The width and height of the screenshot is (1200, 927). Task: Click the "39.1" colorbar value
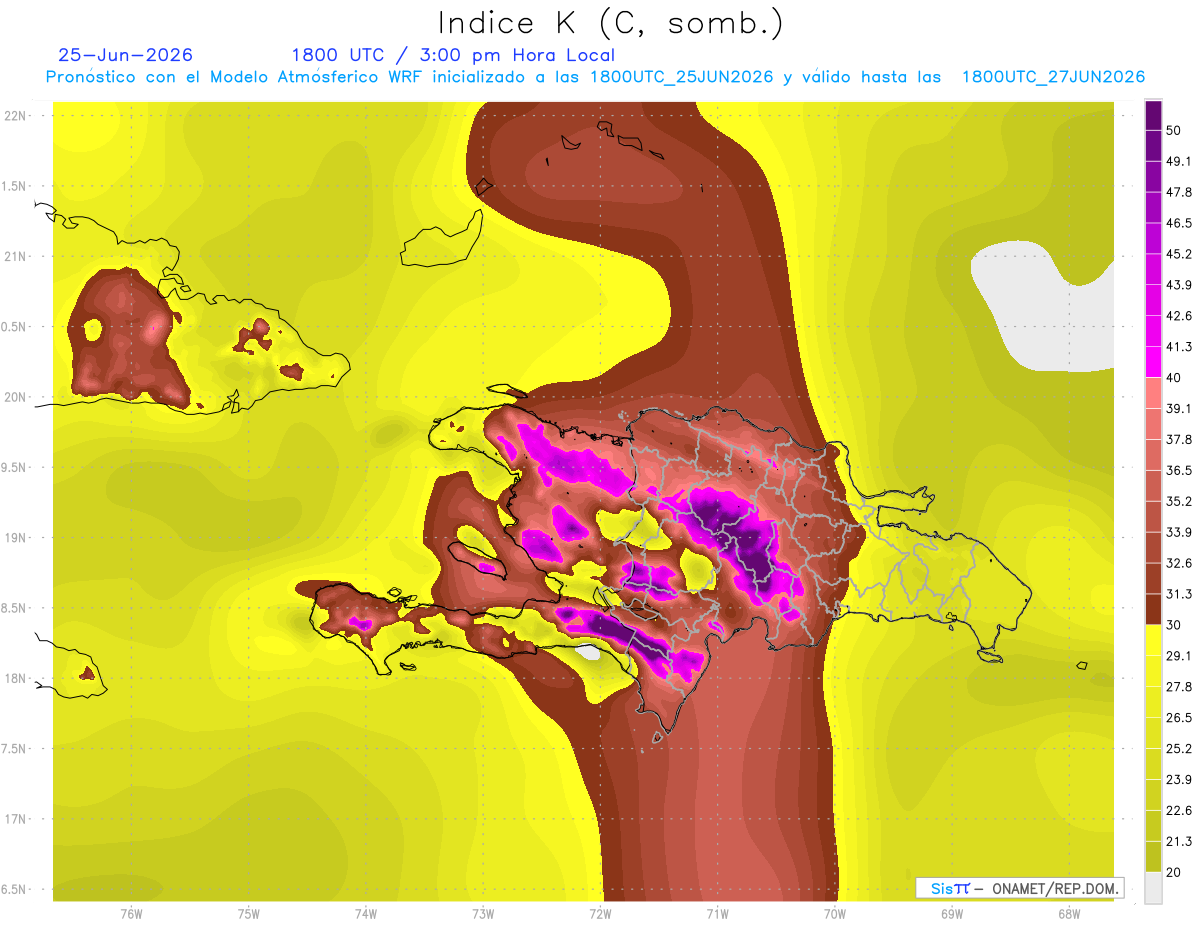point(1179,408)
